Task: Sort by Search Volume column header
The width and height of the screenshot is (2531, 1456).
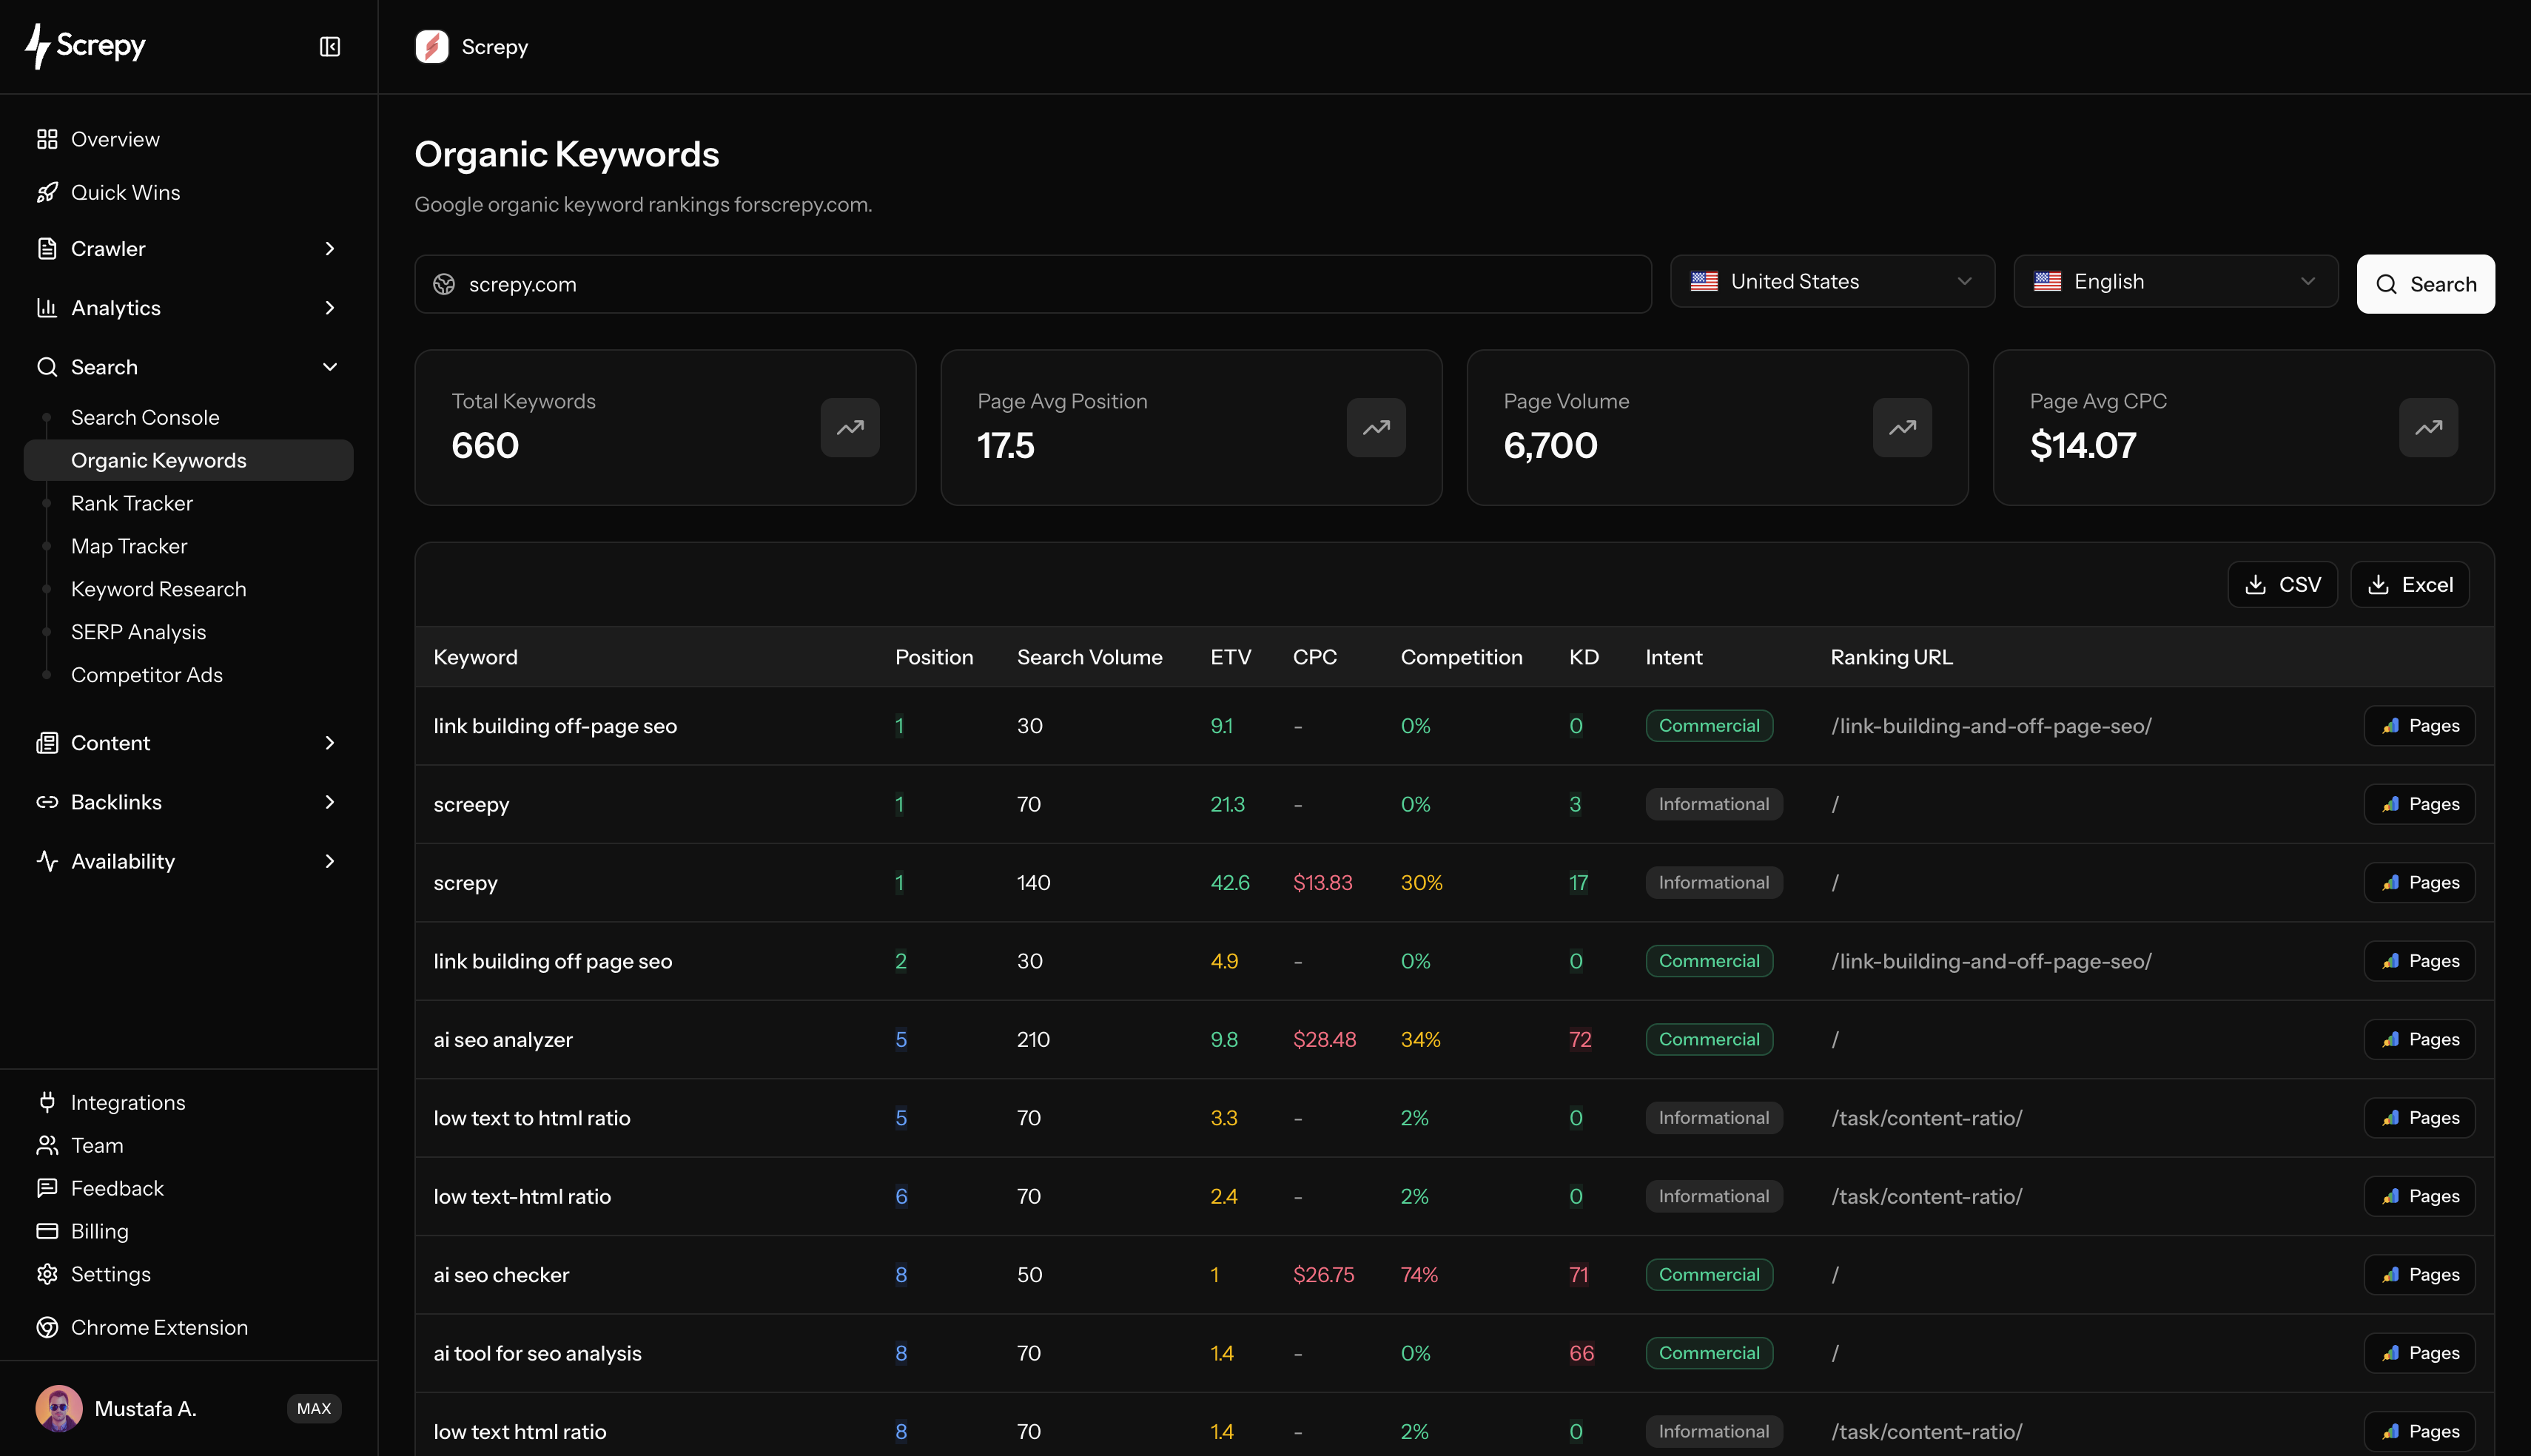Action: click(1090, 657)
